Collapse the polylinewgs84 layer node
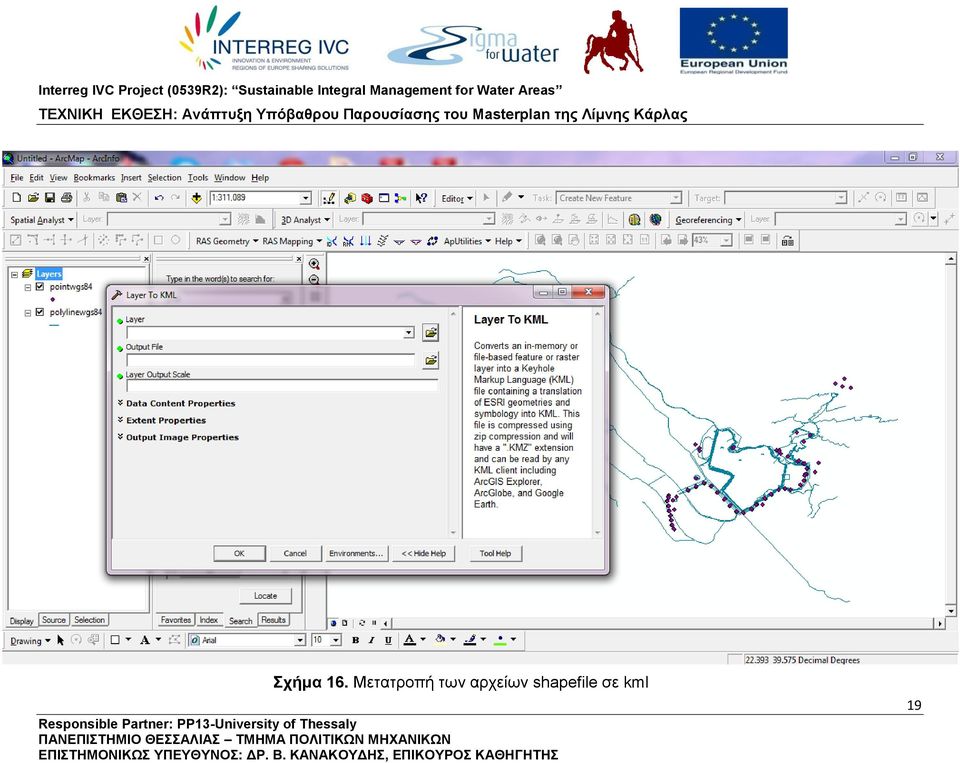 click(28, 313)
